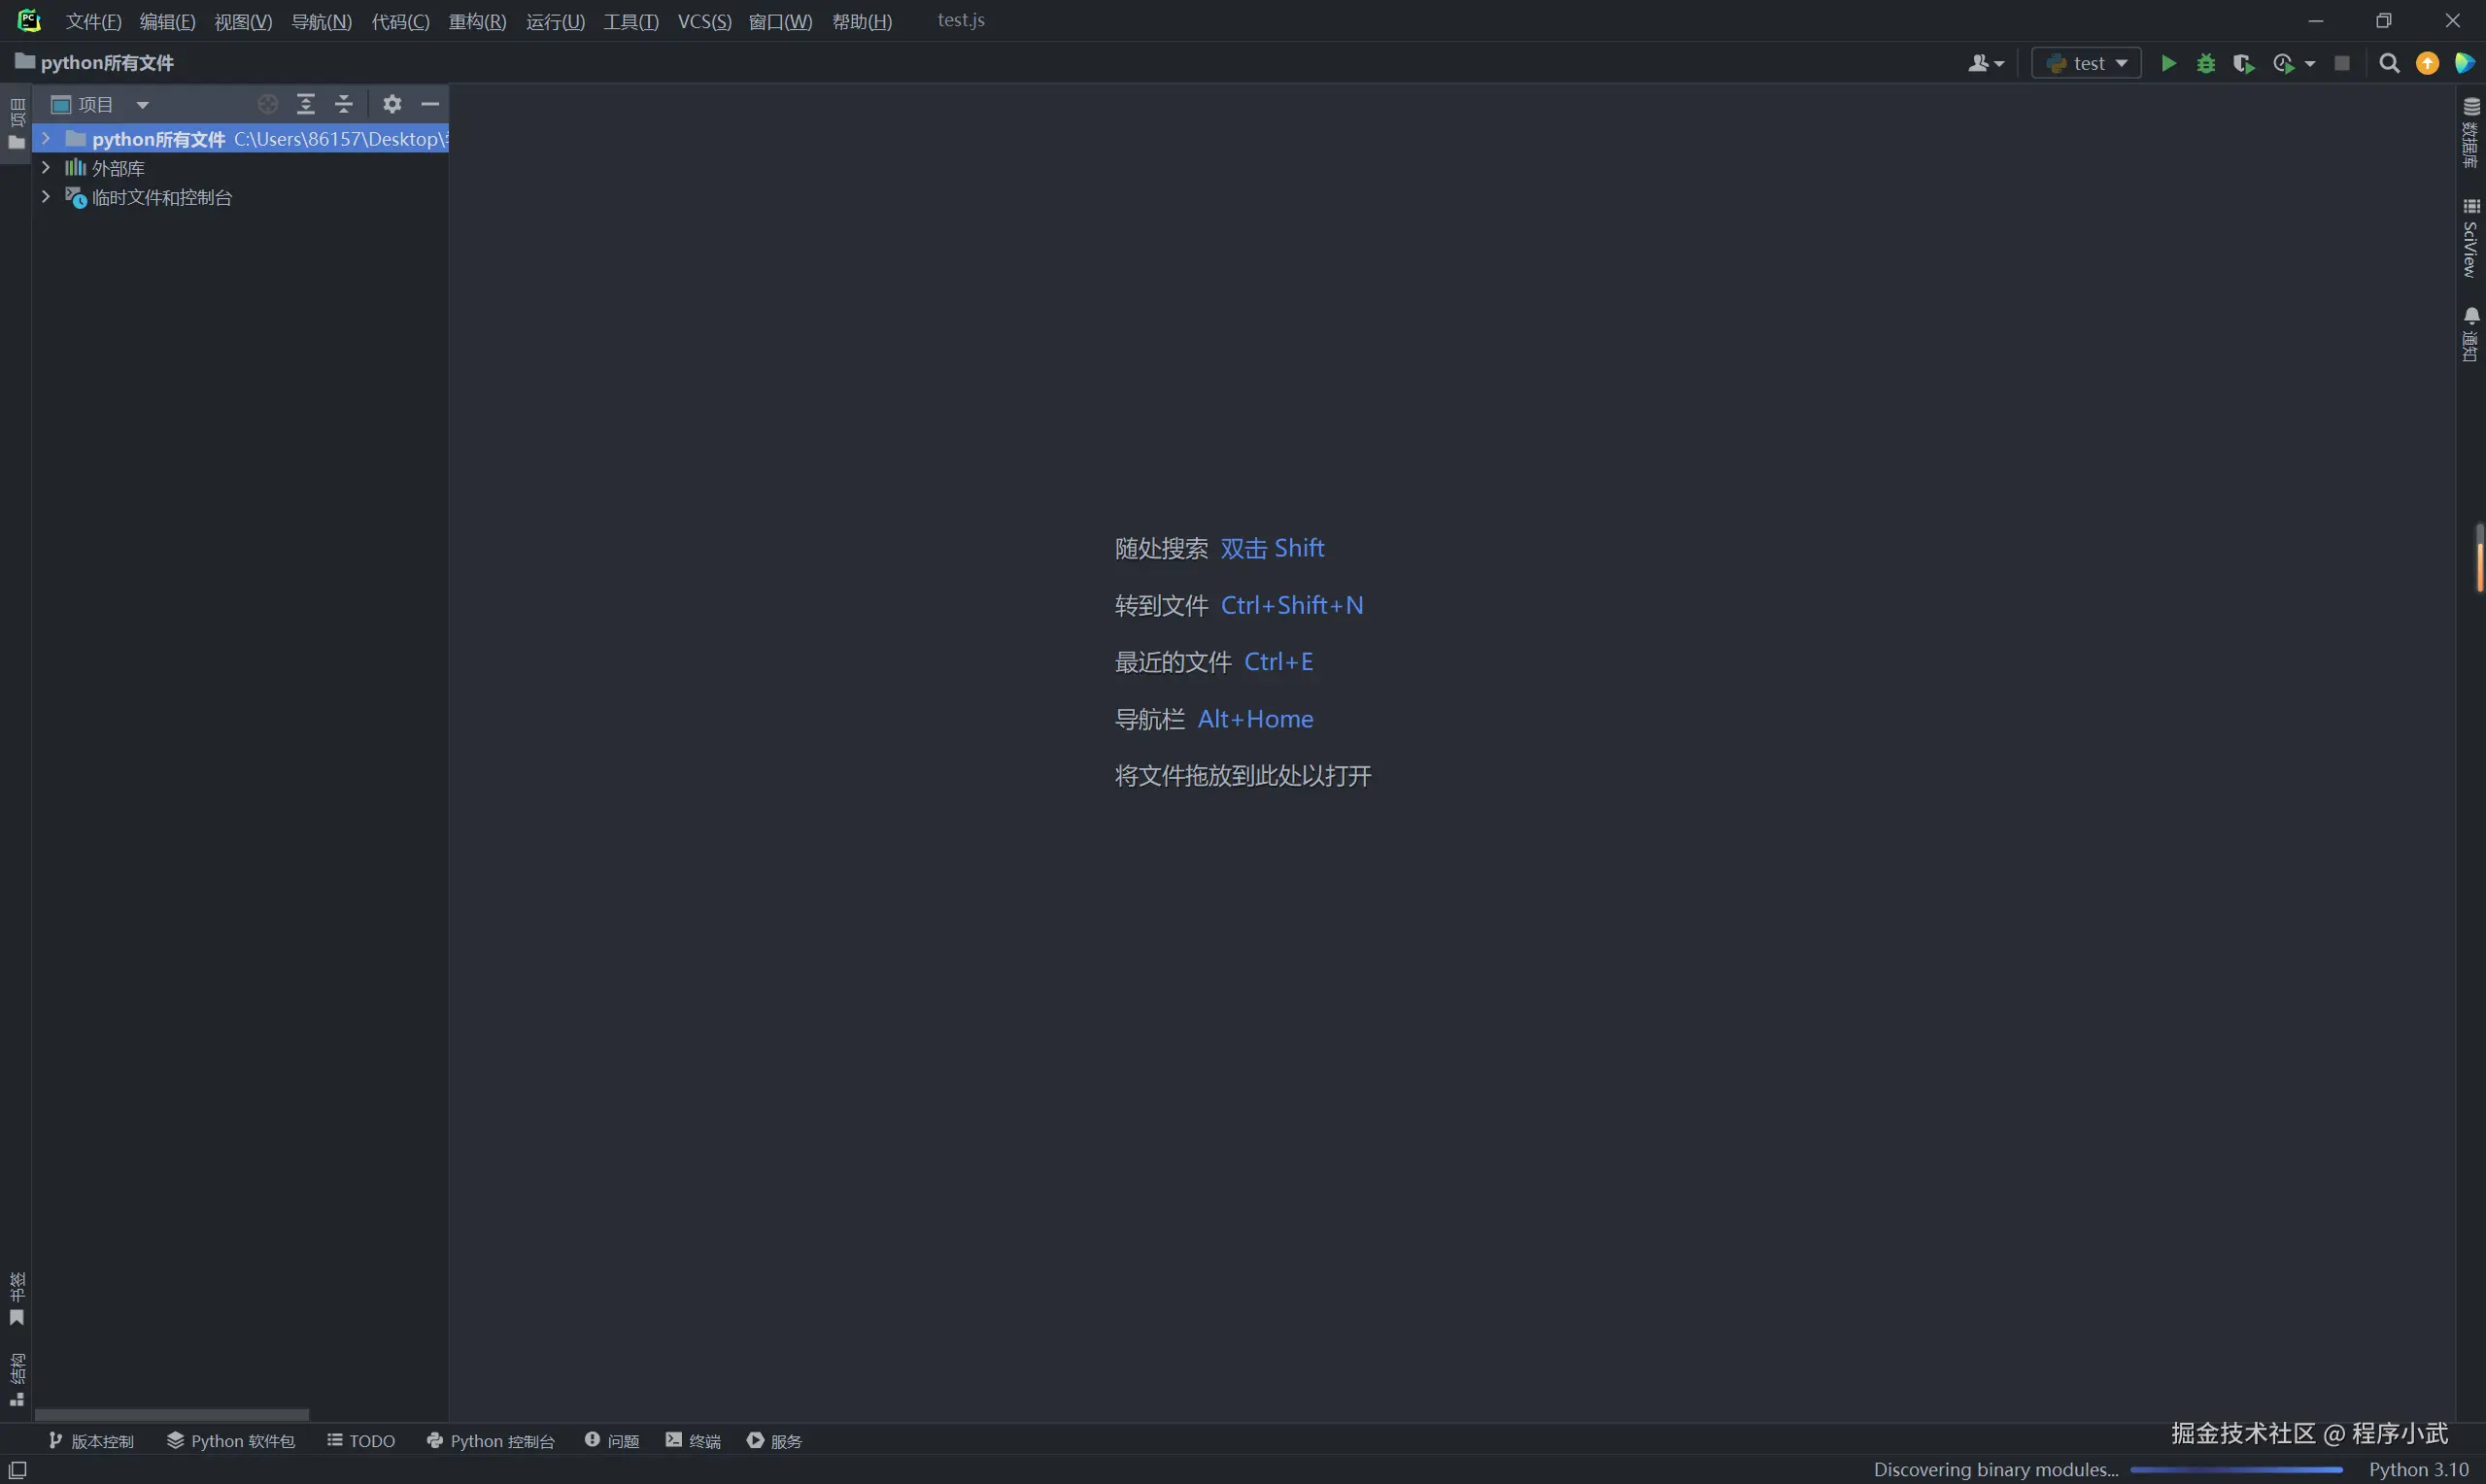Click the Discovering binary modules progress bar

(2235, 1469)
